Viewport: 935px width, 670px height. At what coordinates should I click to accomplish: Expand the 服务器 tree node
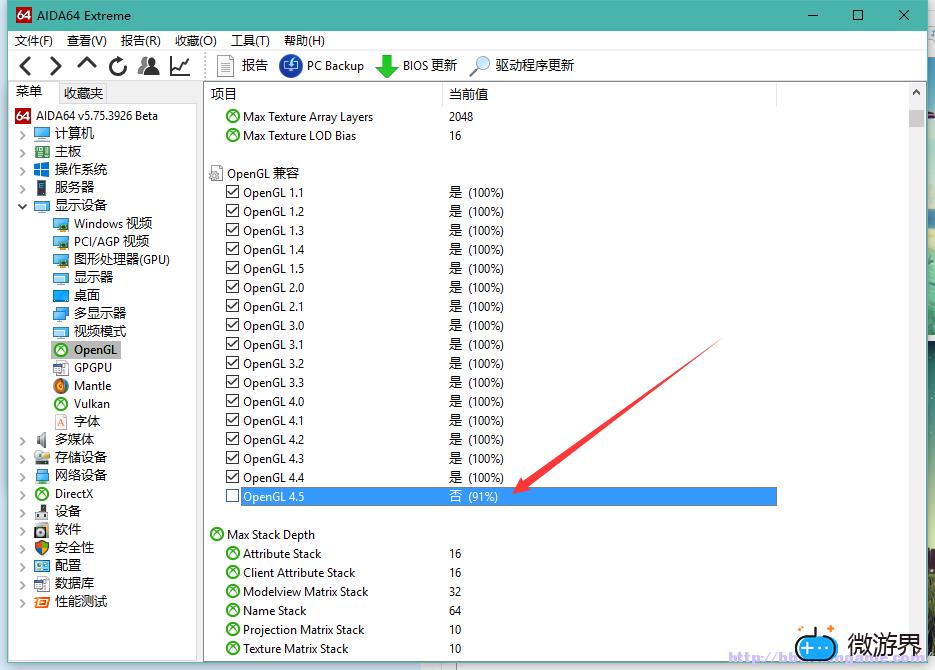(x=23, y=188)
